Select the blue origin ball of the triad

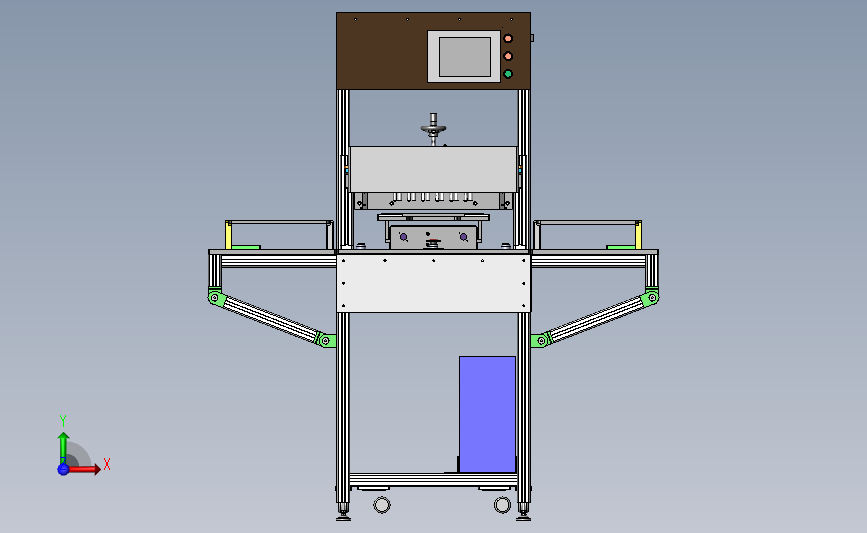point(63,469)
